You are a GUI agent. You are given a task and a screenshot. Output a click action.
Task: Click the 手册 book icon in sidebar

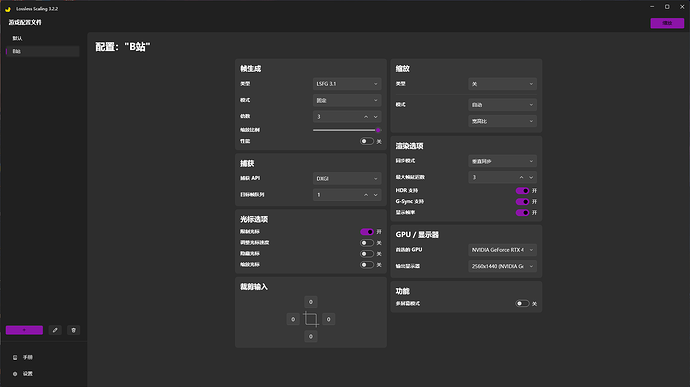coord(15,358)
